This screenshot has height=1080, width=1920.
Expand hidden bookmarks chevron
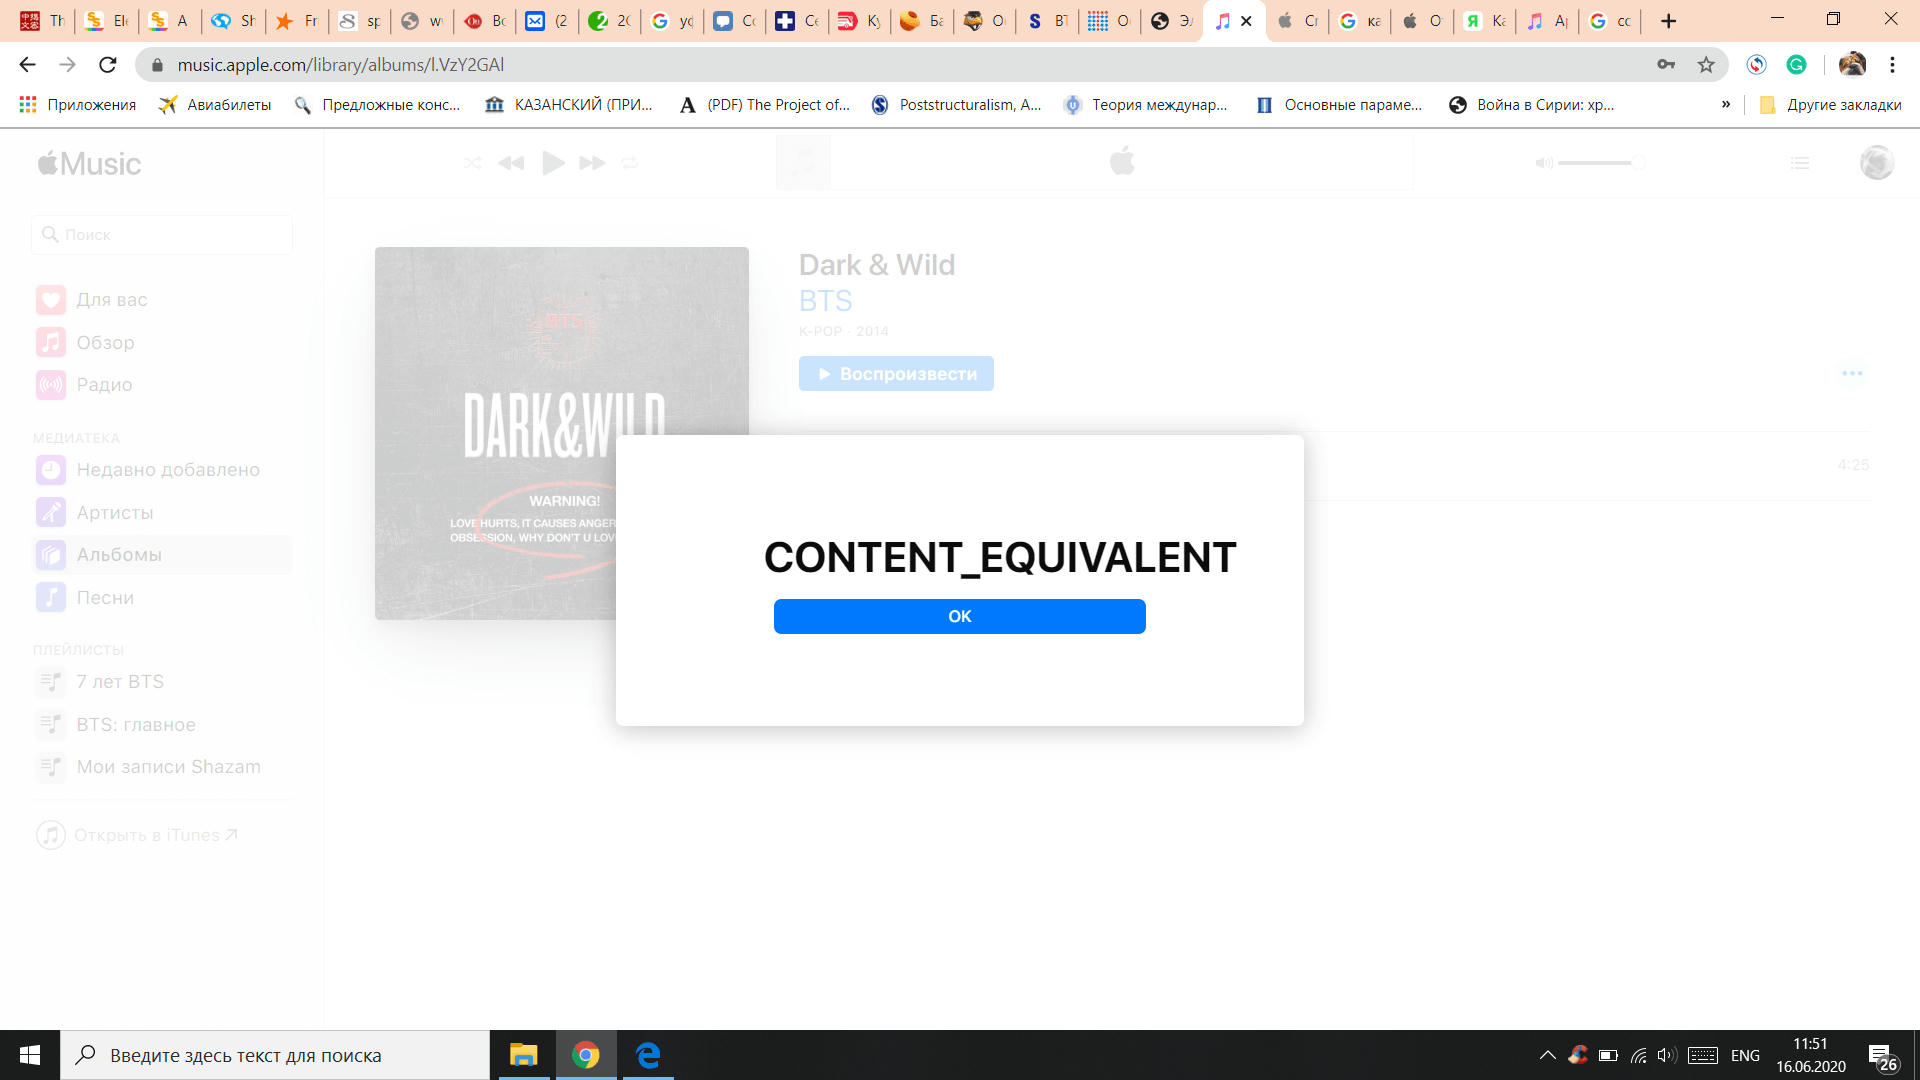(x=1725, y=104)
